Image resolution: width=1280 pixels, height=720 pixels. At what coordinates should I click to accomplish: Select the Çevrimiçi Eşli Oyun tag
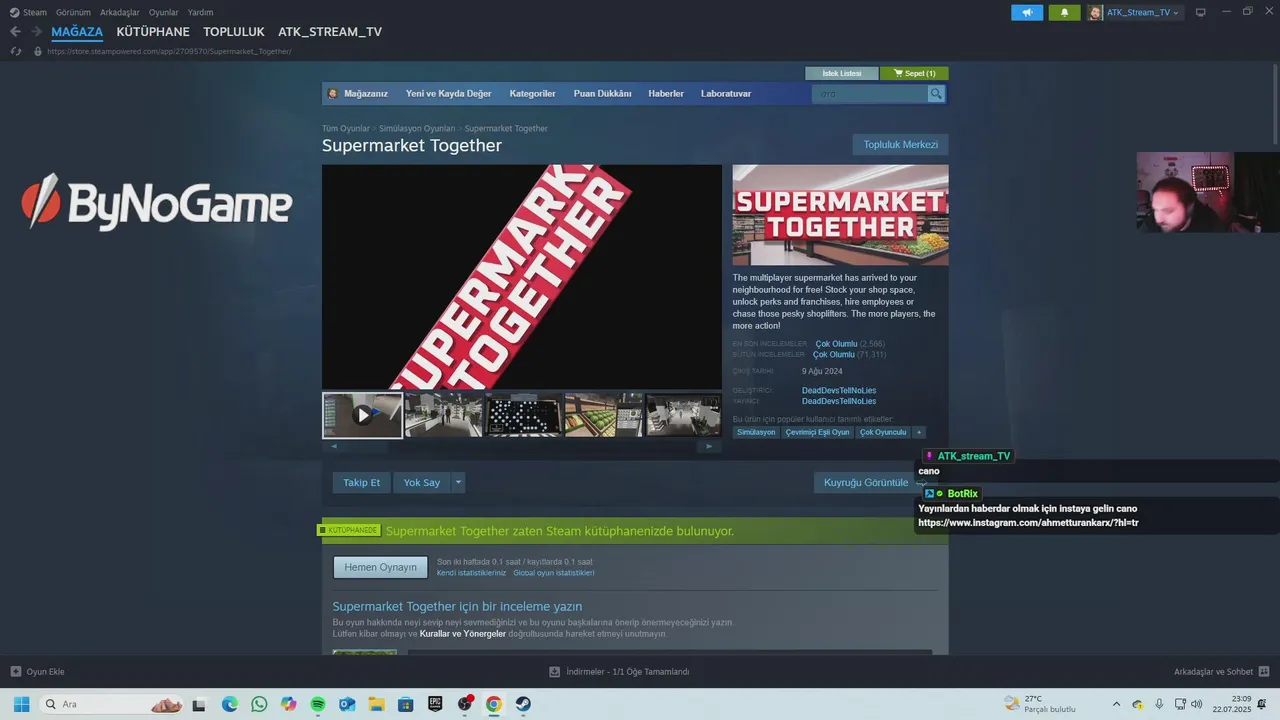pyautogui.click(x=817, y=432)
